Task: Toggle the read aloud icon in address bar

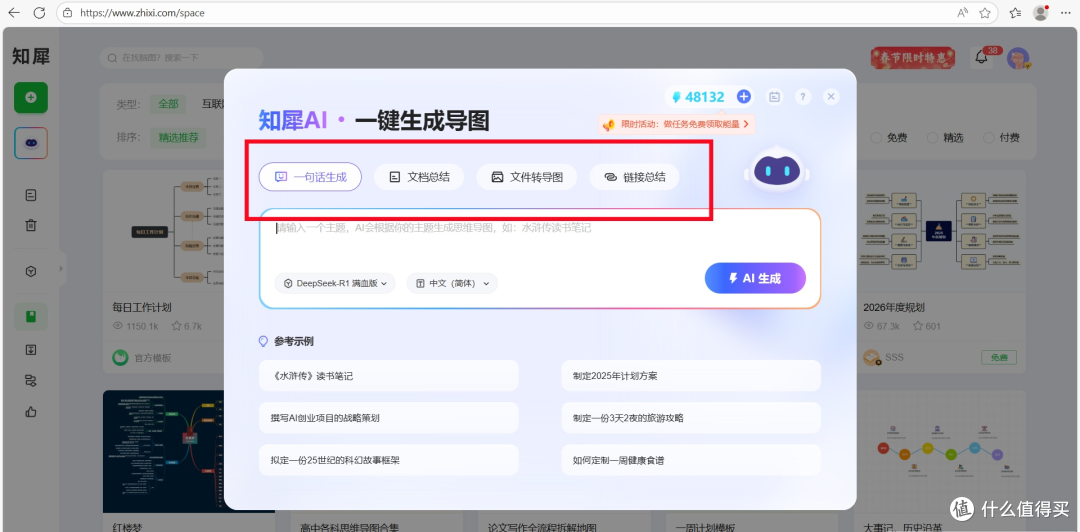Action: point(963,12)
